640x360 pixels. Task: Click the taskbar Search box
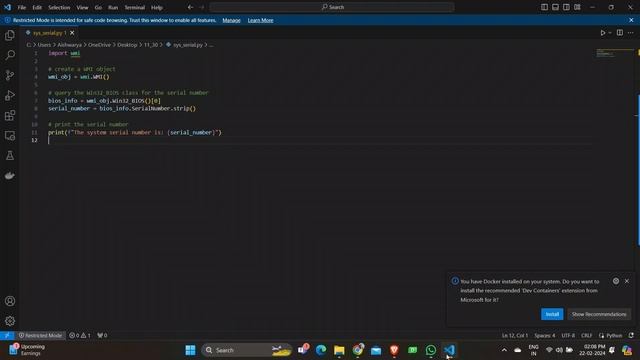(247, 350)
